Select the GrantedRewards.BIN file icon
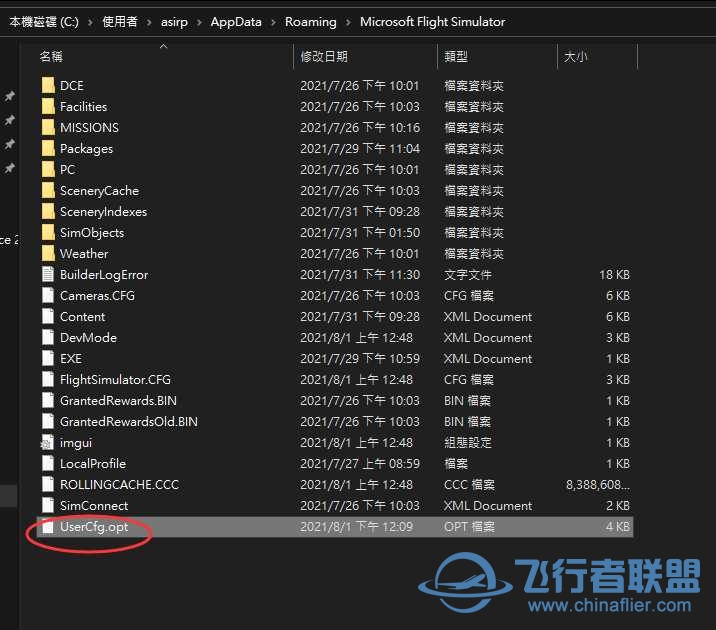This screenshot has width=716, height=630. click(x=48, y=400)
